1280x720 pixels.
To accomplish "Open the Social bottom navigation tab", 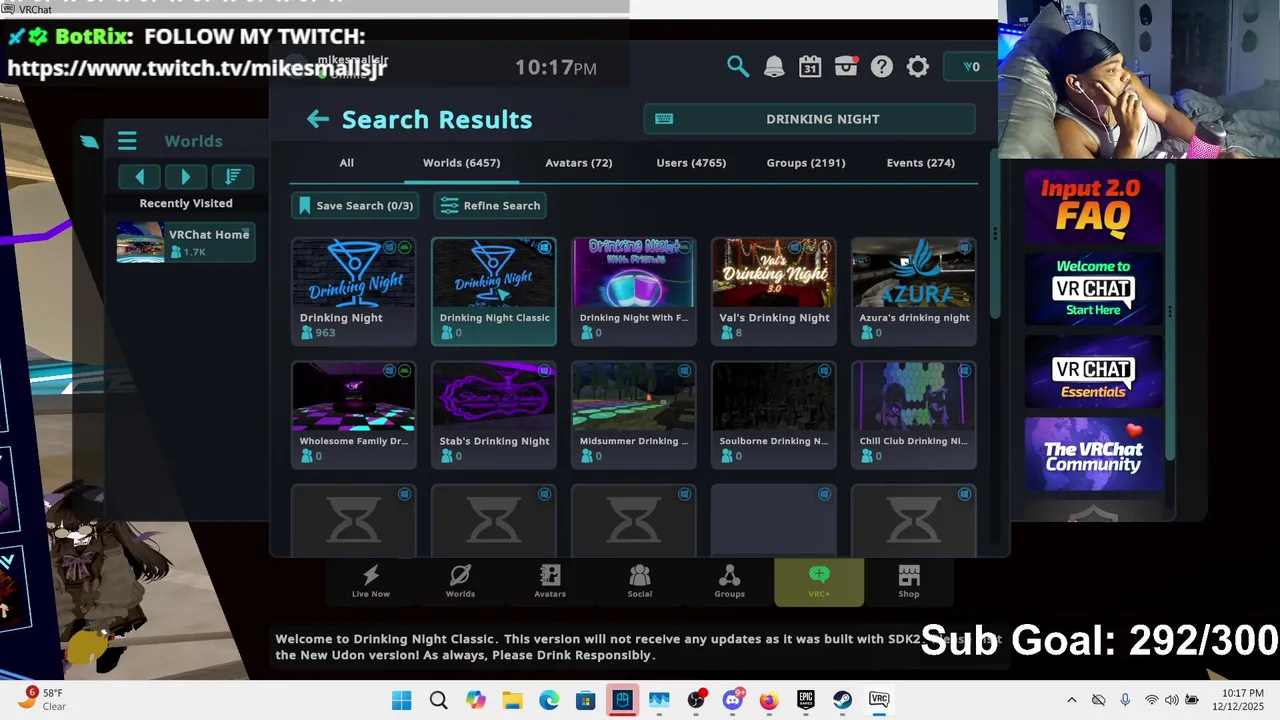I will coord(640,581).
